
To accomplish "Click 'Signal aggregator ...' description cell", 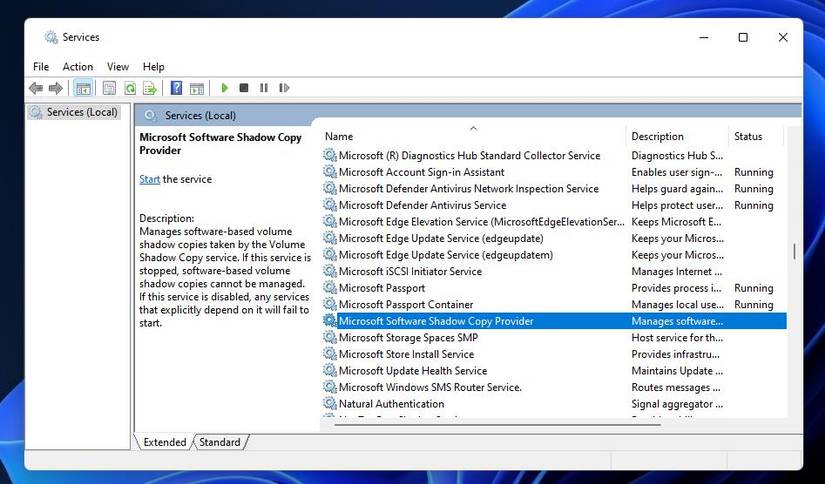I will (677, 404).
